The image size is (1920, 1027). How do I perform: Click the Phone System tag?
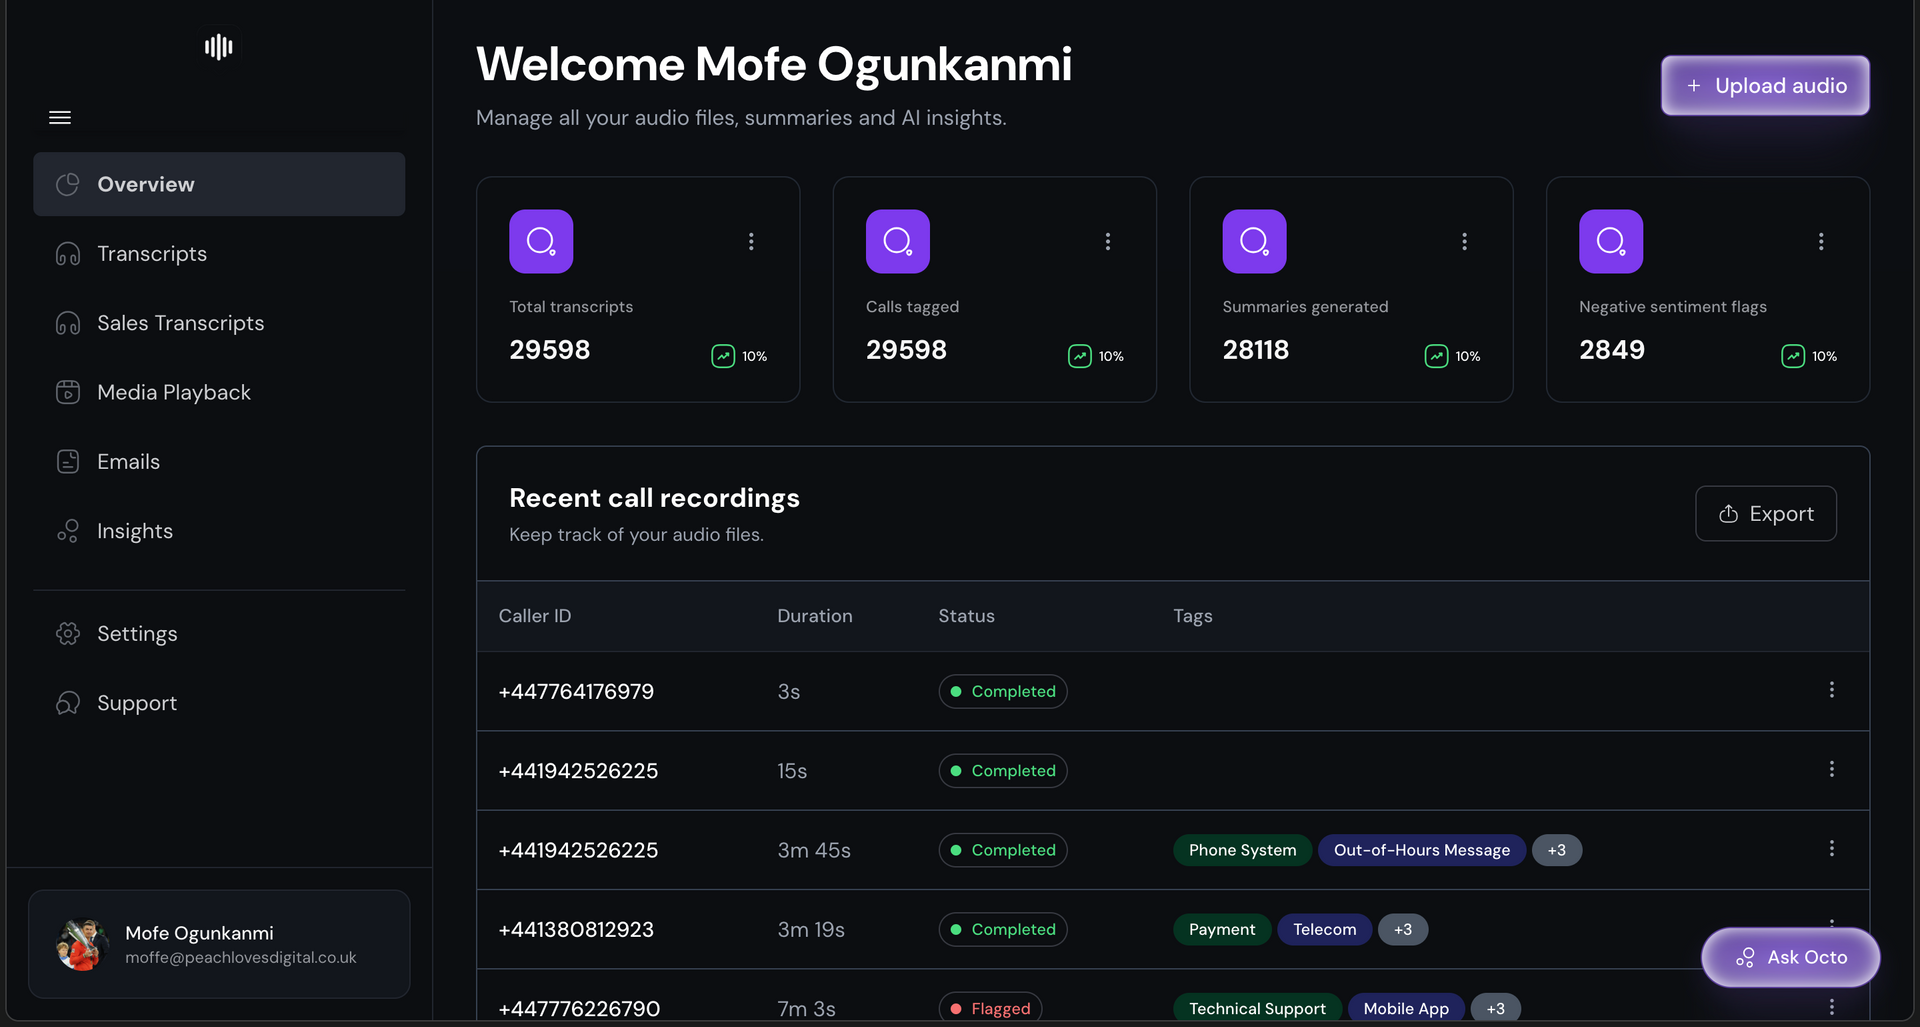pyautogui.click(x=1242, y=850)
